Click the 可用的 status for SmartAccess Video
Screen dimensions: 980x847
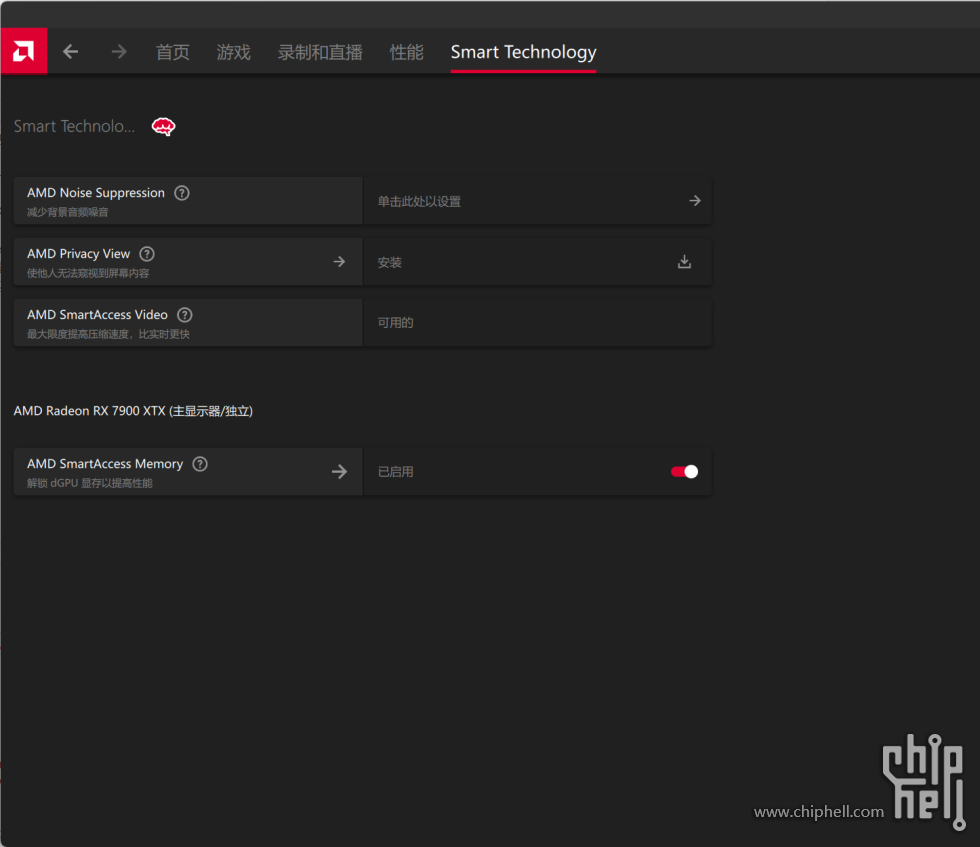395,323
